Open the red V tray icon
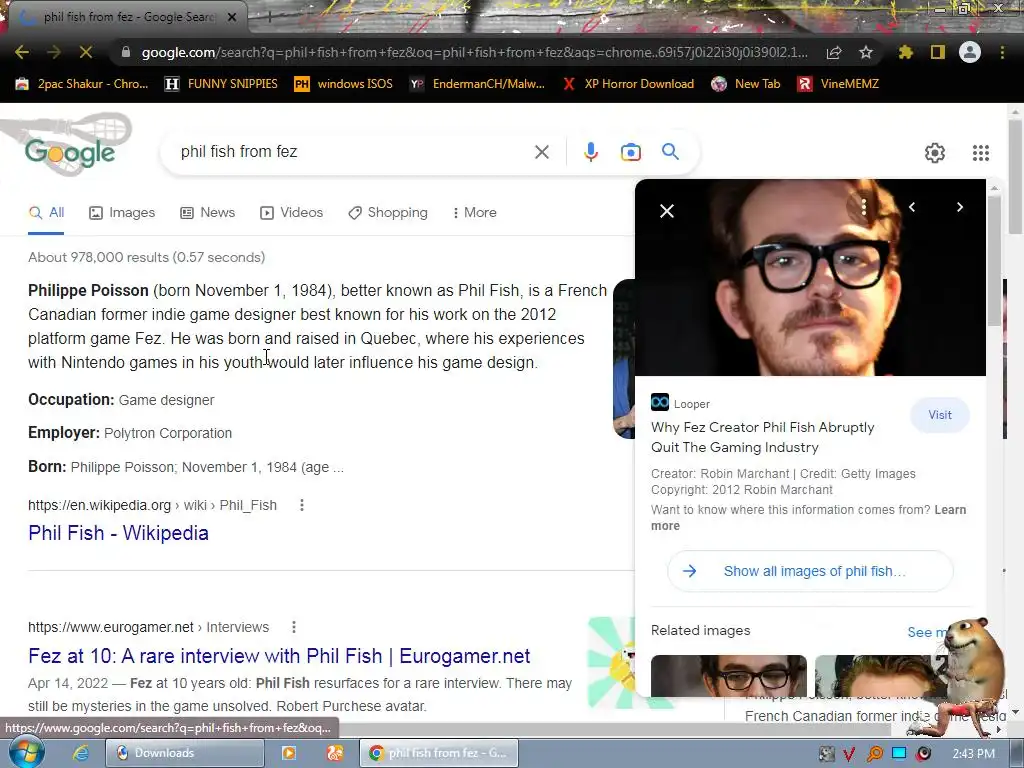This screenshot has width=1024, height=768. tap(850, 754)
